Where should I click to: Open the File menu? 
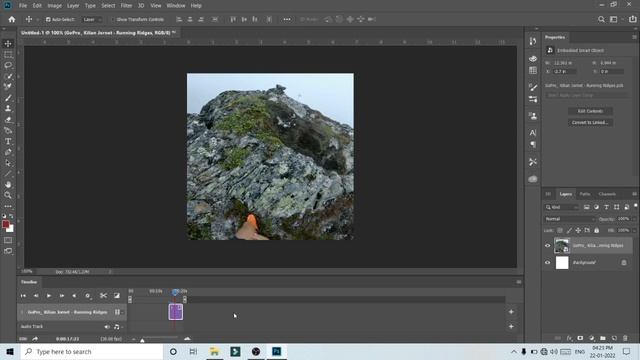click(x=23, y=6)
